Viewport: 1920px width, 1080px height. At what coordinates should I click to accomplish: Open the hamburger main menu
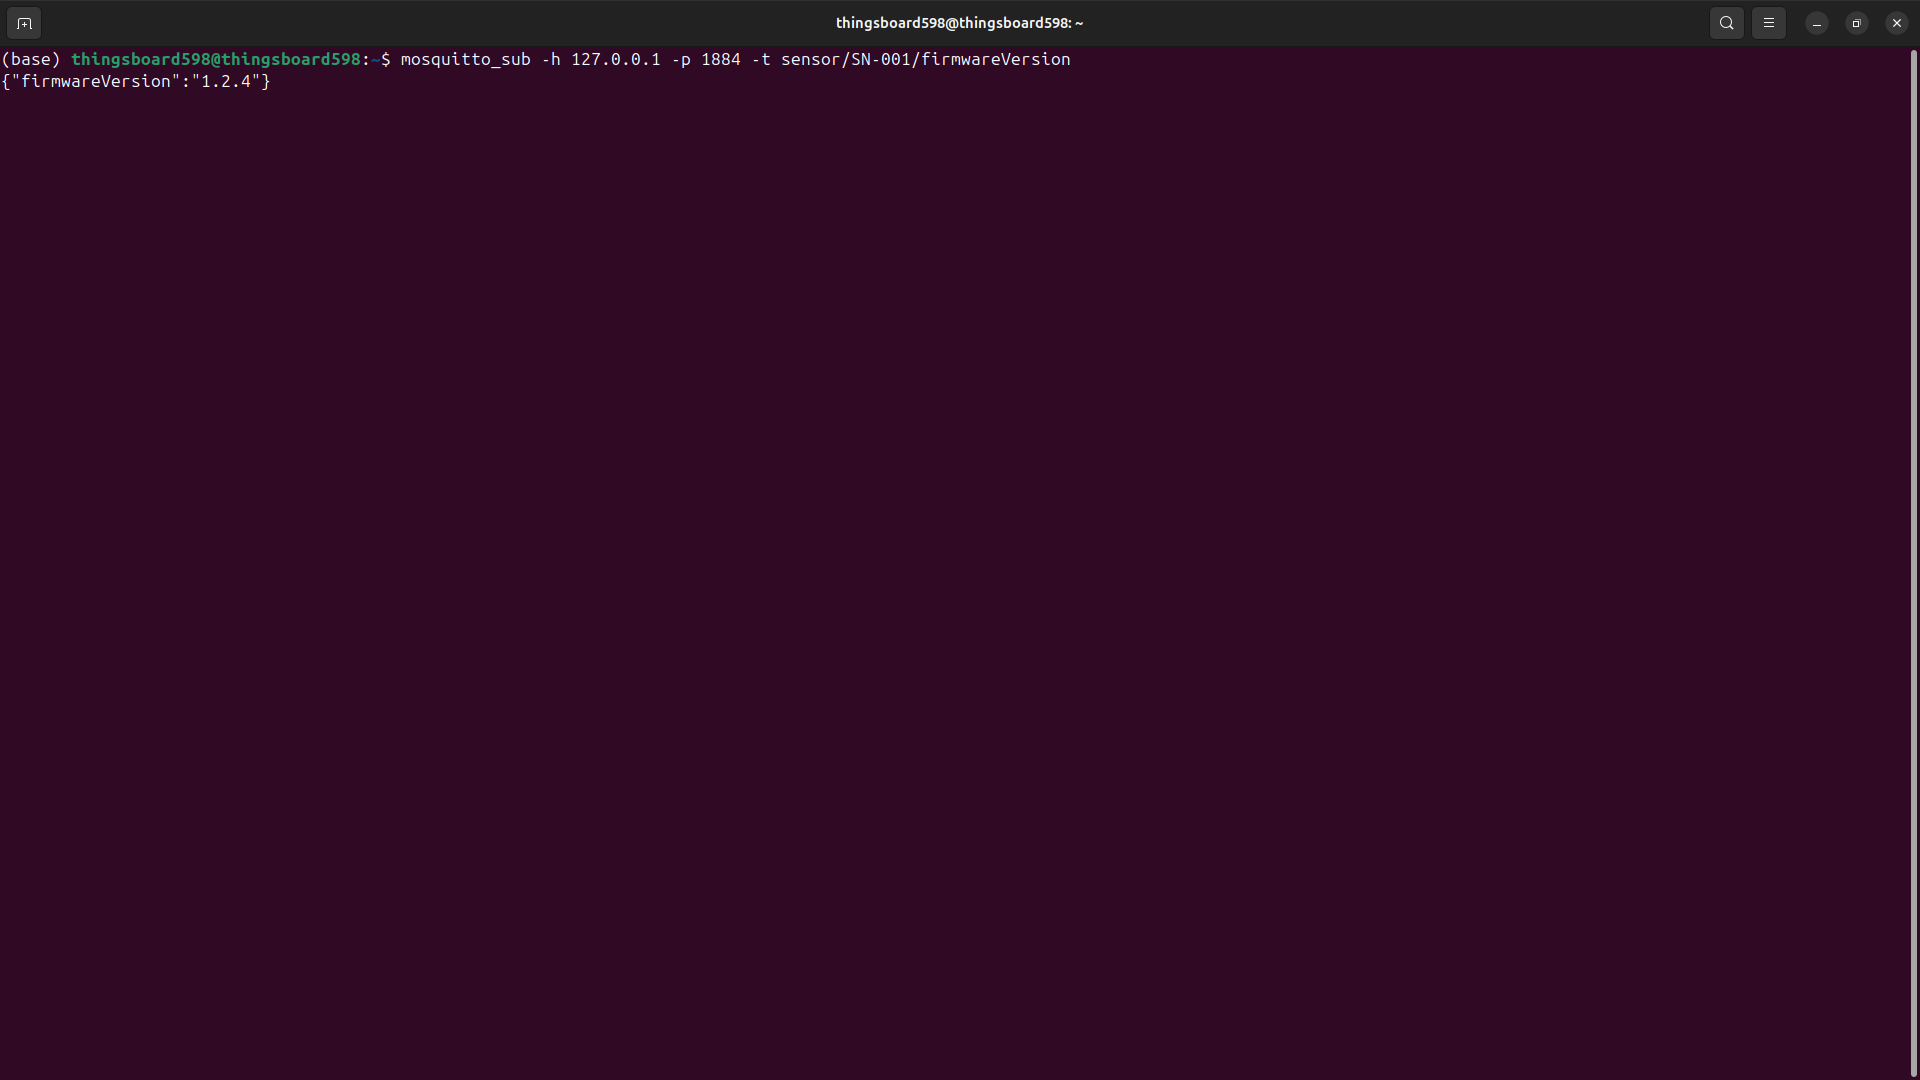(x=1768, y=23)
